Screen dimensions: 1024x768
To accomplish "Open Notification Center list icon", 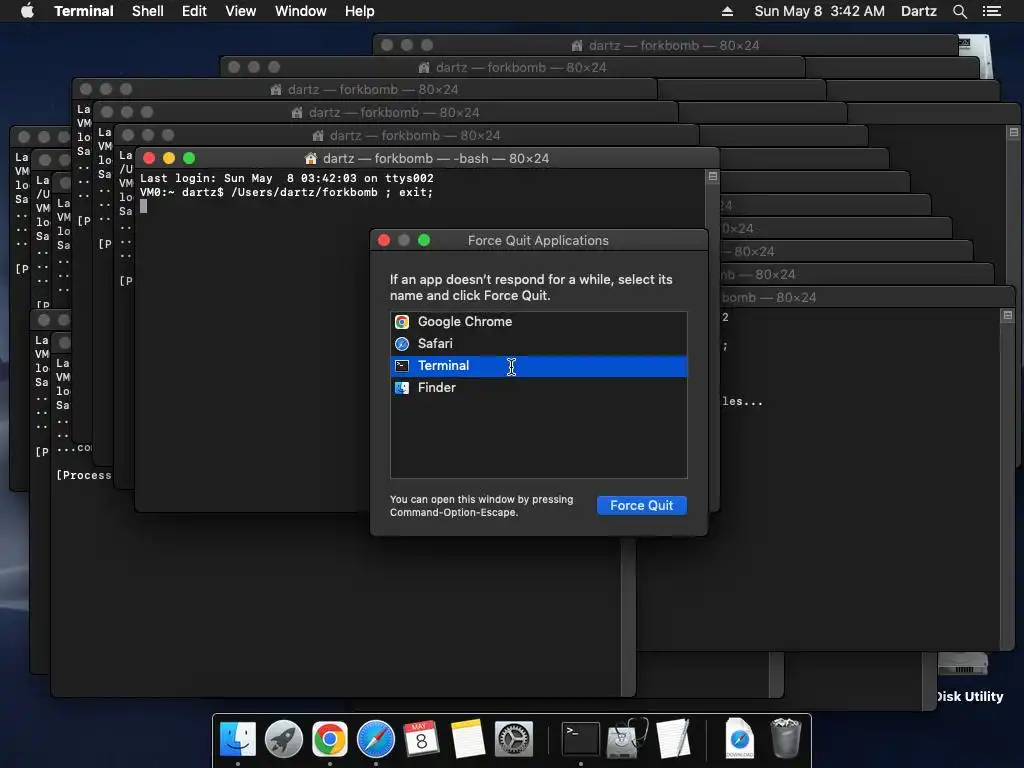I will (992, 11).
